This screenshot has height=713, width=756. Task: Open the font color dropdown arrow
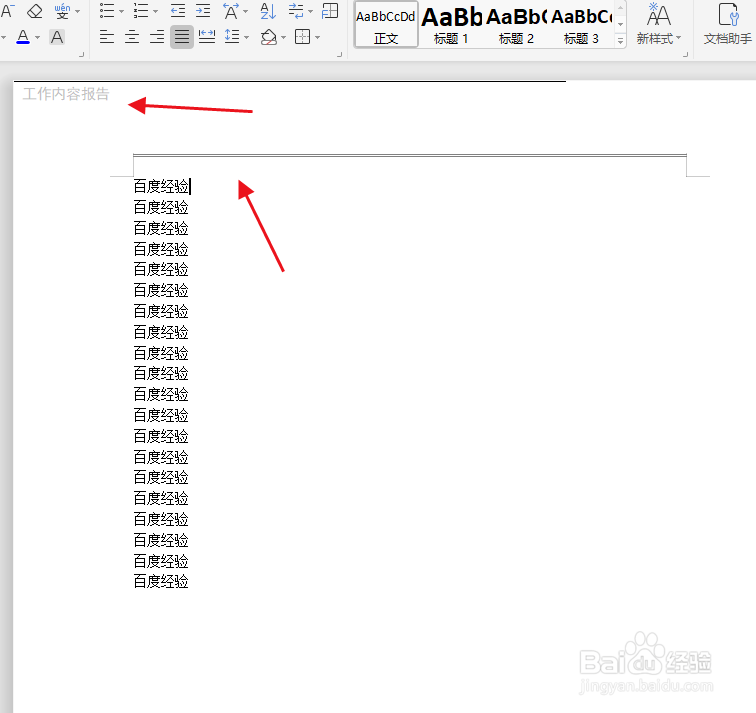pos(38,37)
